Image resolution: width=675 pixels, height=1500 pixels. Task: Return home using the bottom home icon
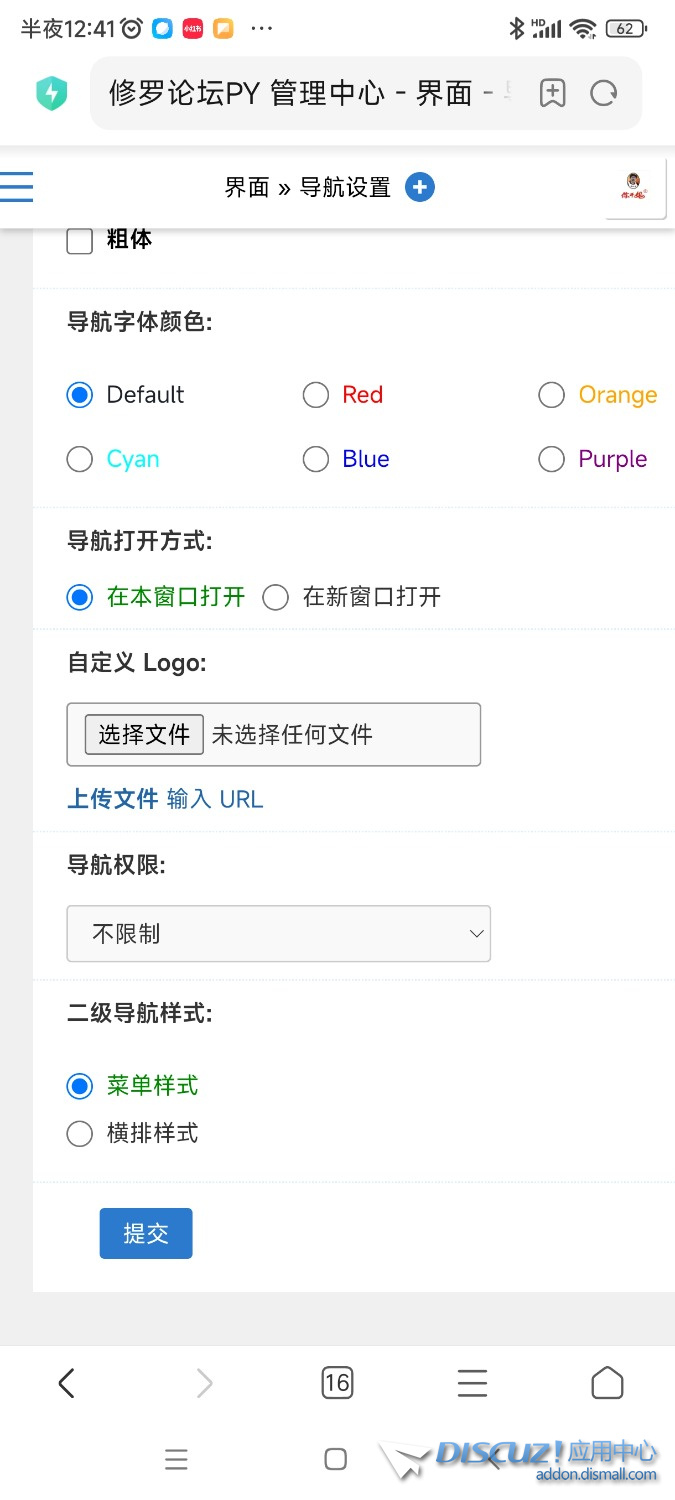point(607,1383)
